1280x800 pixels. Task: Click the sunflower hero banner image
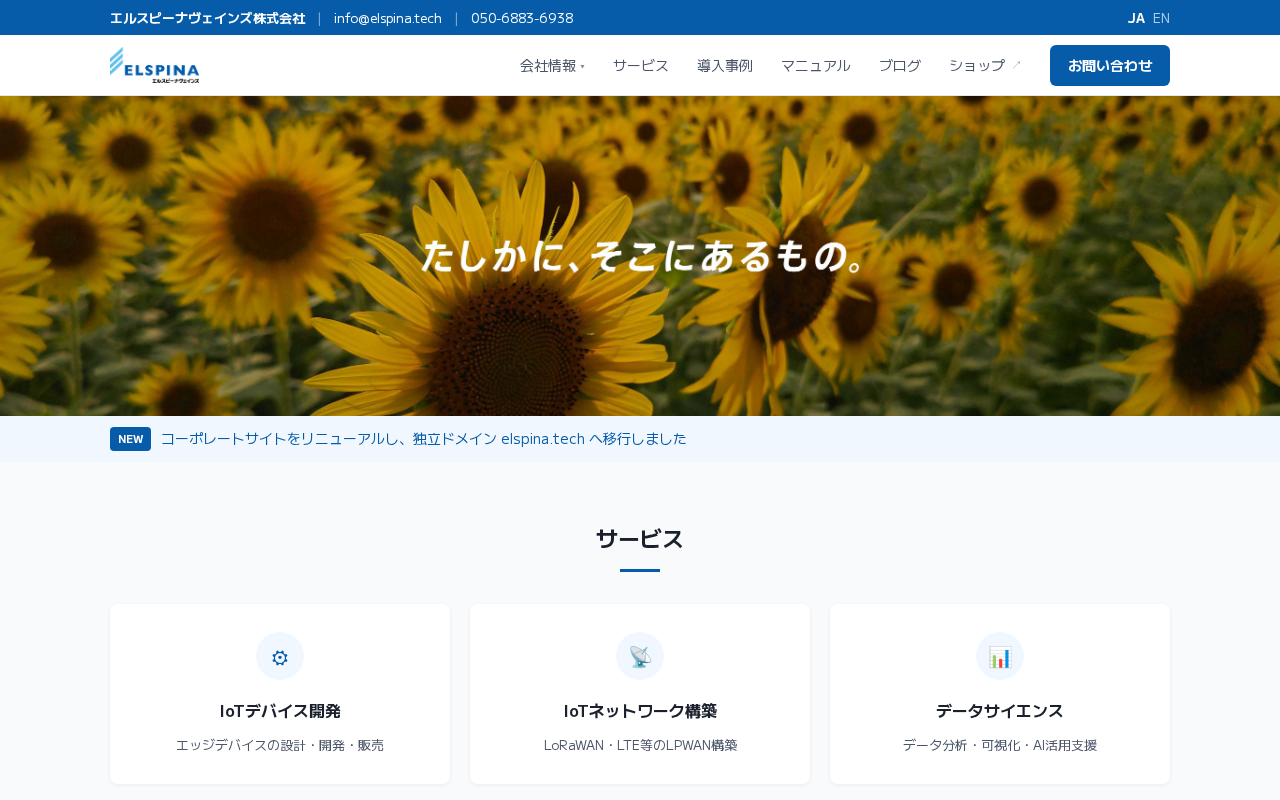pyautogui.click(x=640, y=256)
